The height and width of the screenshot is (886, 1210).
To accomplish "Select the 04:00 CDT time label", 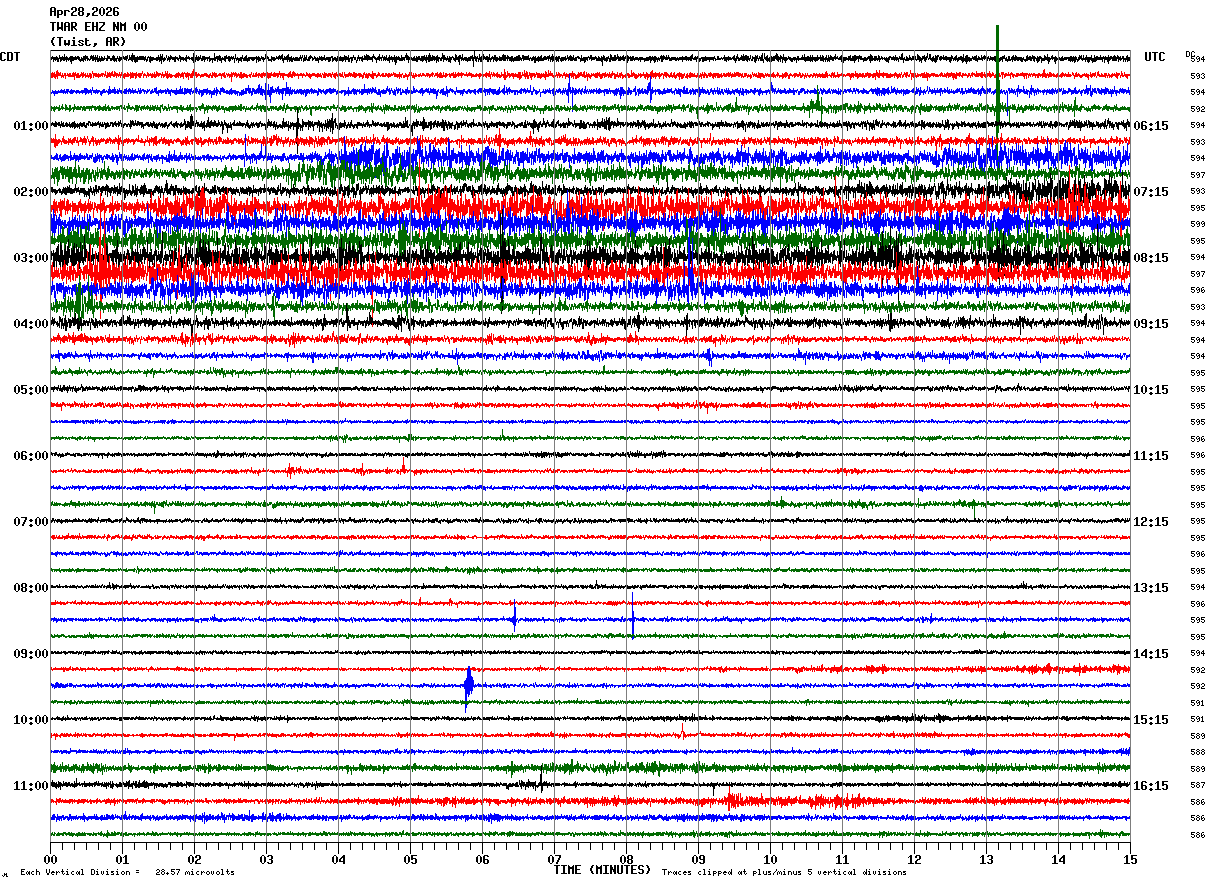I will 31,324.
